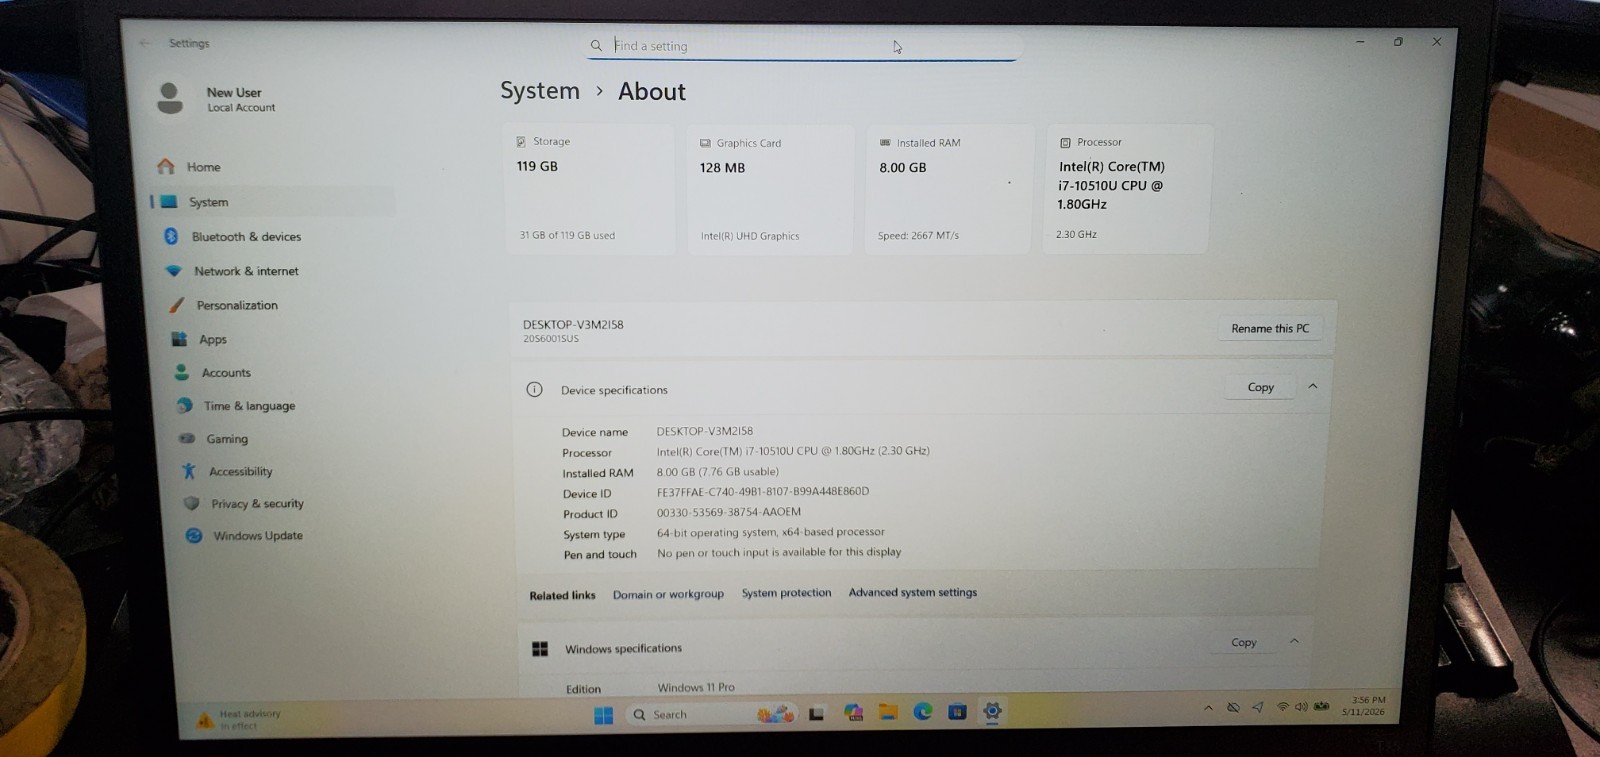Select the System sidebar item
The width and height of the screenshot is (1600, 757).
(272, 202)
